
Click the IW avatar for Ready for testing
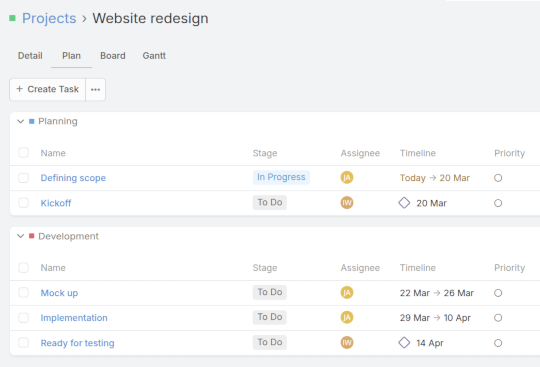(x=347, y=343)
